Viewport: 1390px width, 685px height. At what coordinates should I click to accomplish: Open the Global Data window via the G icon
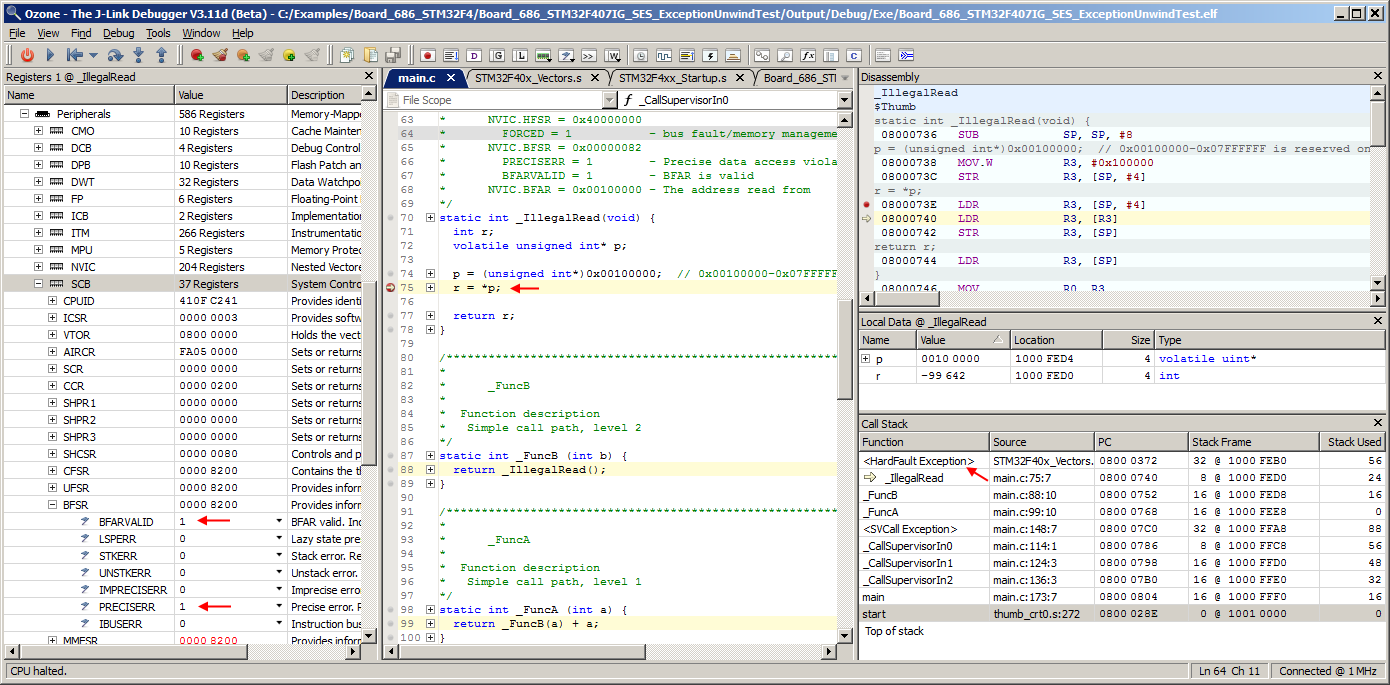tap(498, 55)
